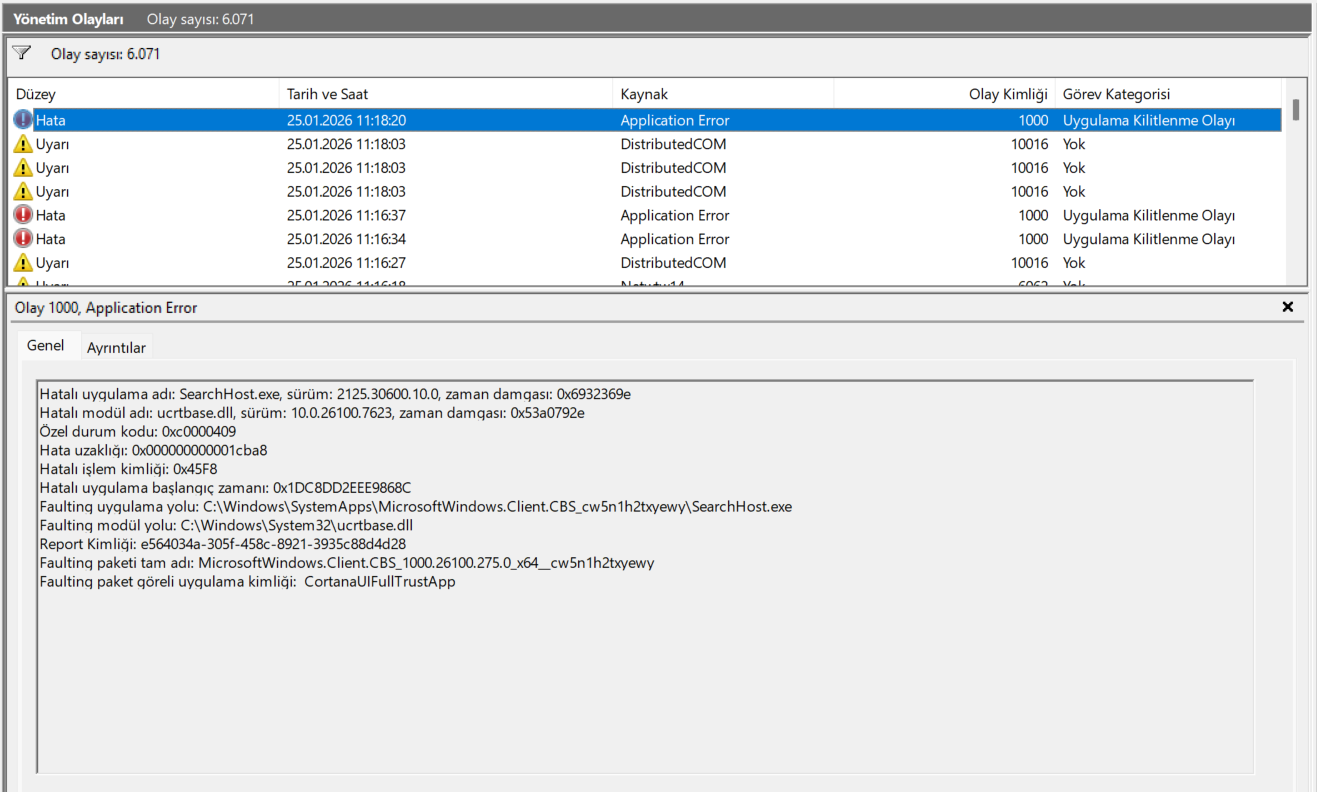Select the Application Error event at 11:16:37
This screenshot has width=1317, height=792.
[645, 215]
